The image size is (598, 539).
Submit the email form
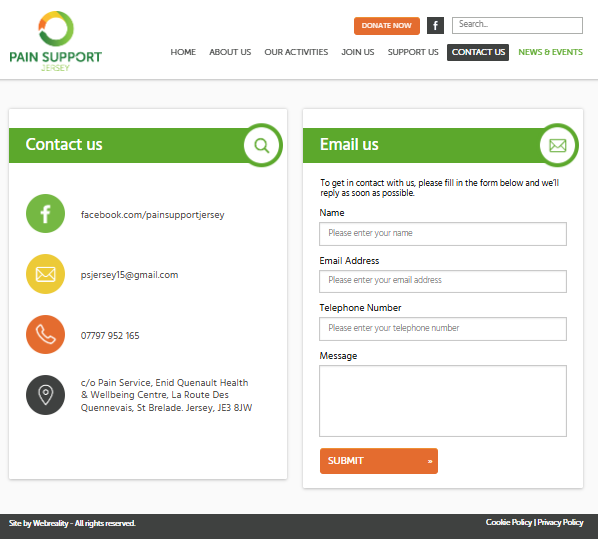click(379, 461)
